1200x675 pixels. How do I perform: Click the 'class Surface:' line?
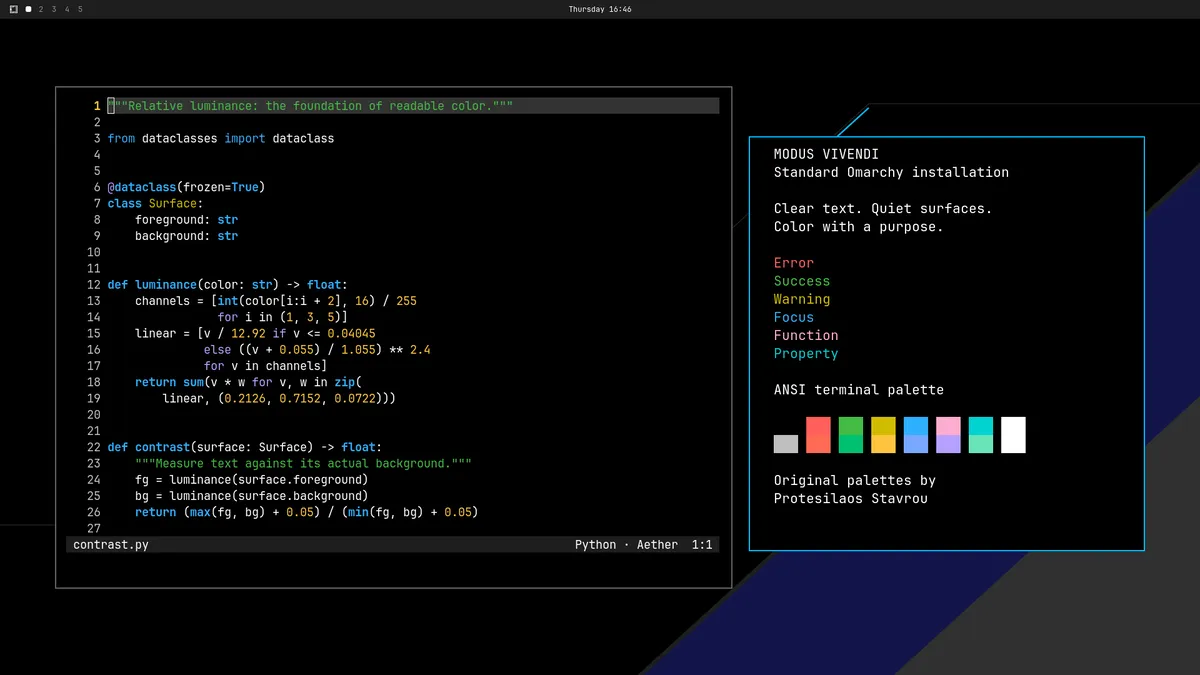155,203
